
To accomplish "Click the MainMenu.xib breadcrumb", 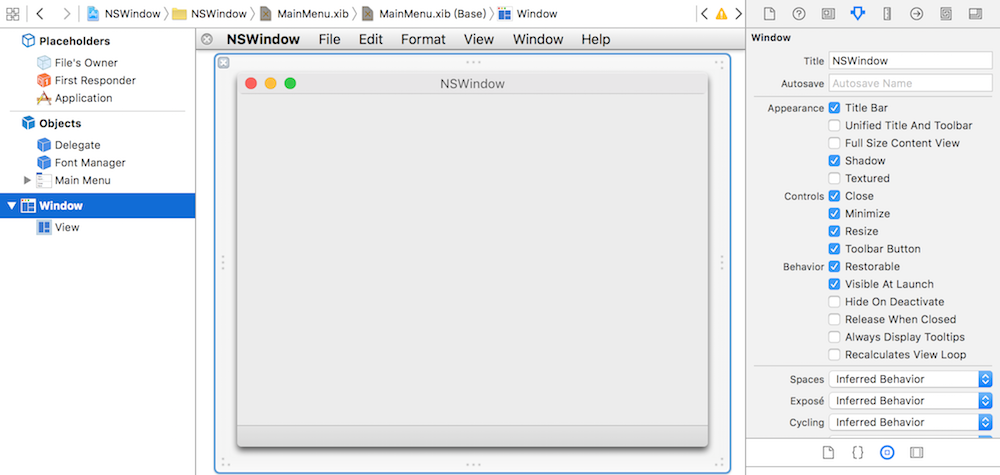I will pyautogui.click(x=304, y=13).
